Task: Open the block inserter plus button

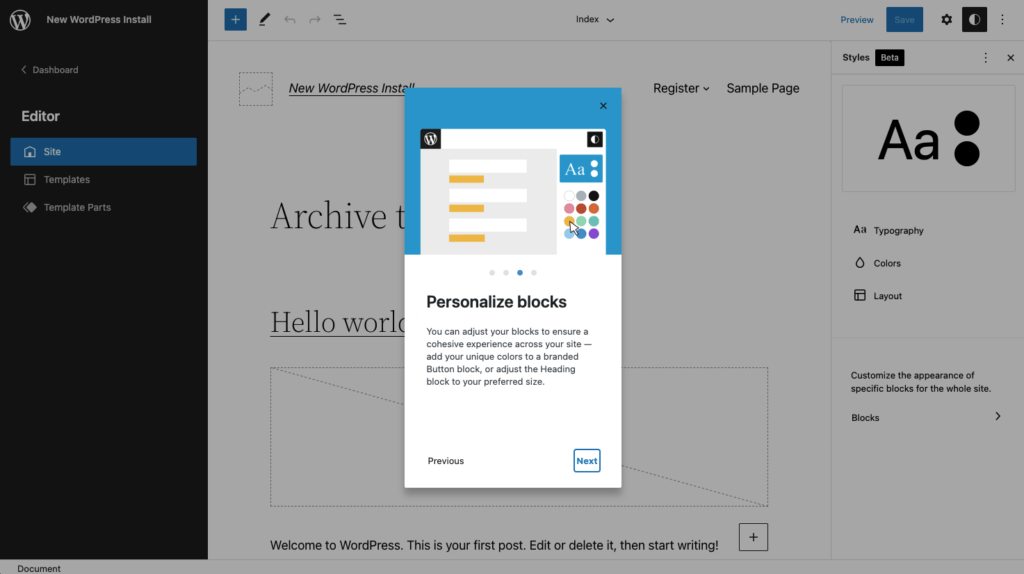Action: (235, 20)
